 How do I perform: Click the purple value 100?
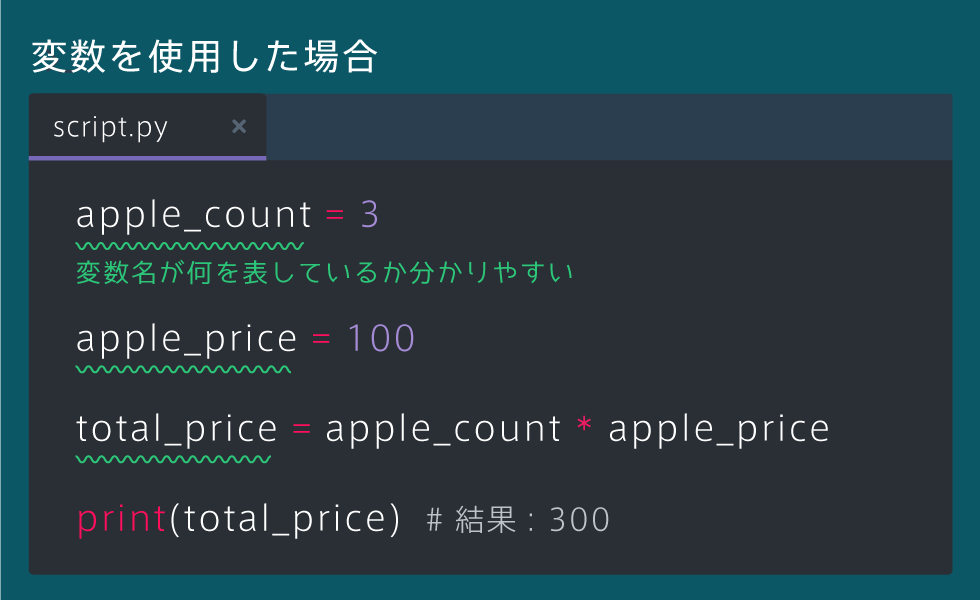(x=381, y=338)
